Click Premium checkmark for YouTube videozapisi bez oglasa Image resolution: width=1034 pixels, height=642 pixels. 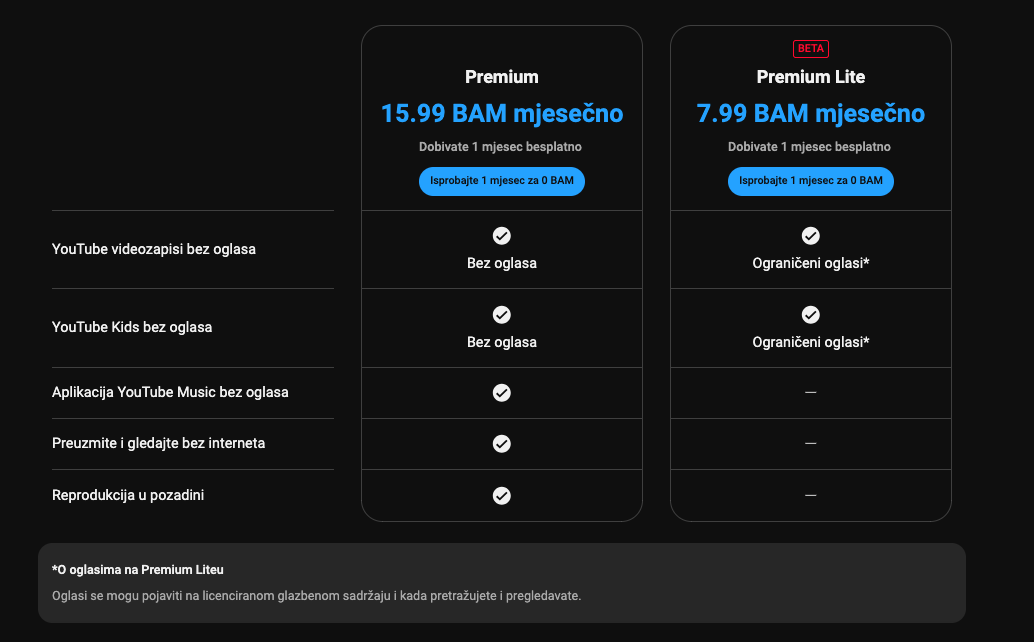pyautogui.click(x=502, y=235)
